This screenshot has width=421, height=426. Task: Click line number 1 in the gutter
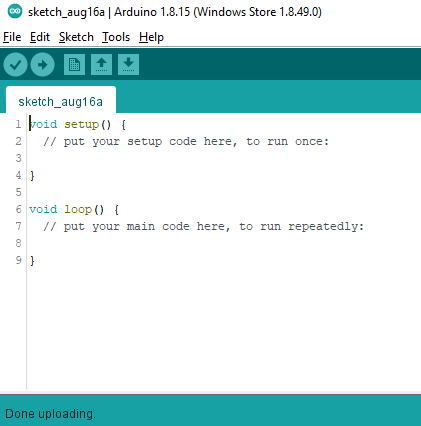click(x=18, y=124)
